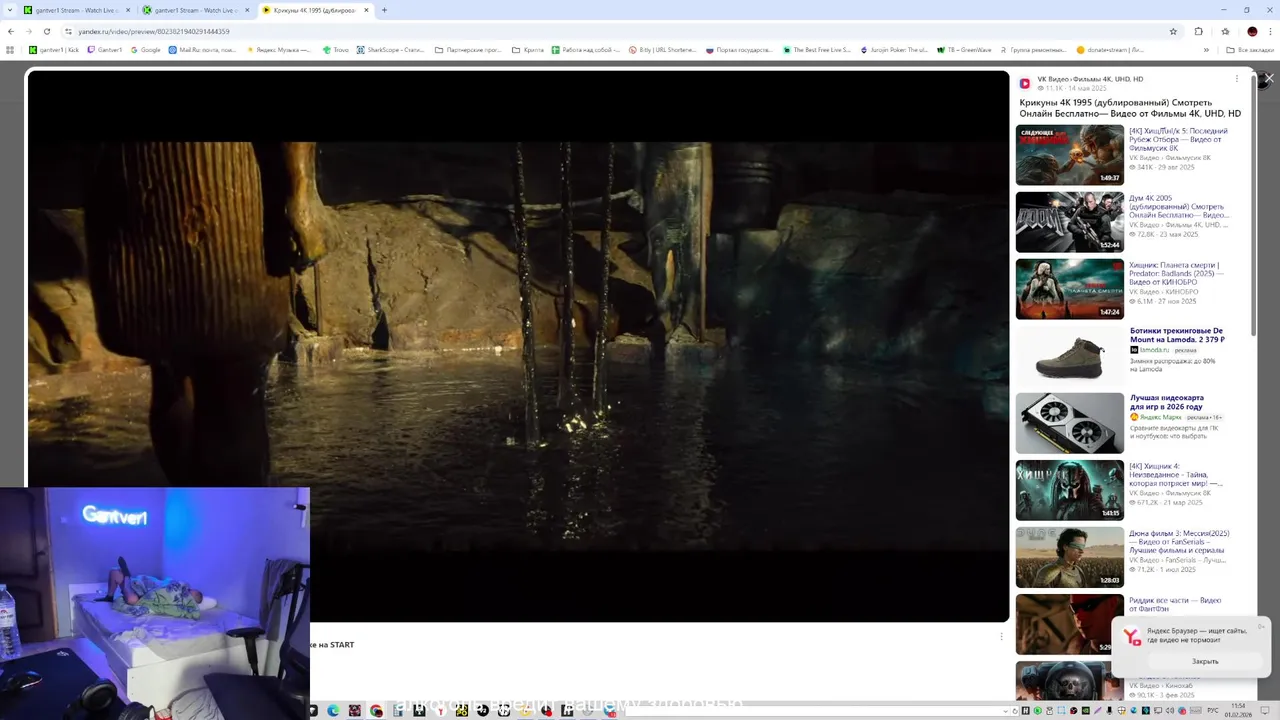Open the Mail.Ru почта bookmark
The width and height of the screenshot is (1280, 720).
203,49
